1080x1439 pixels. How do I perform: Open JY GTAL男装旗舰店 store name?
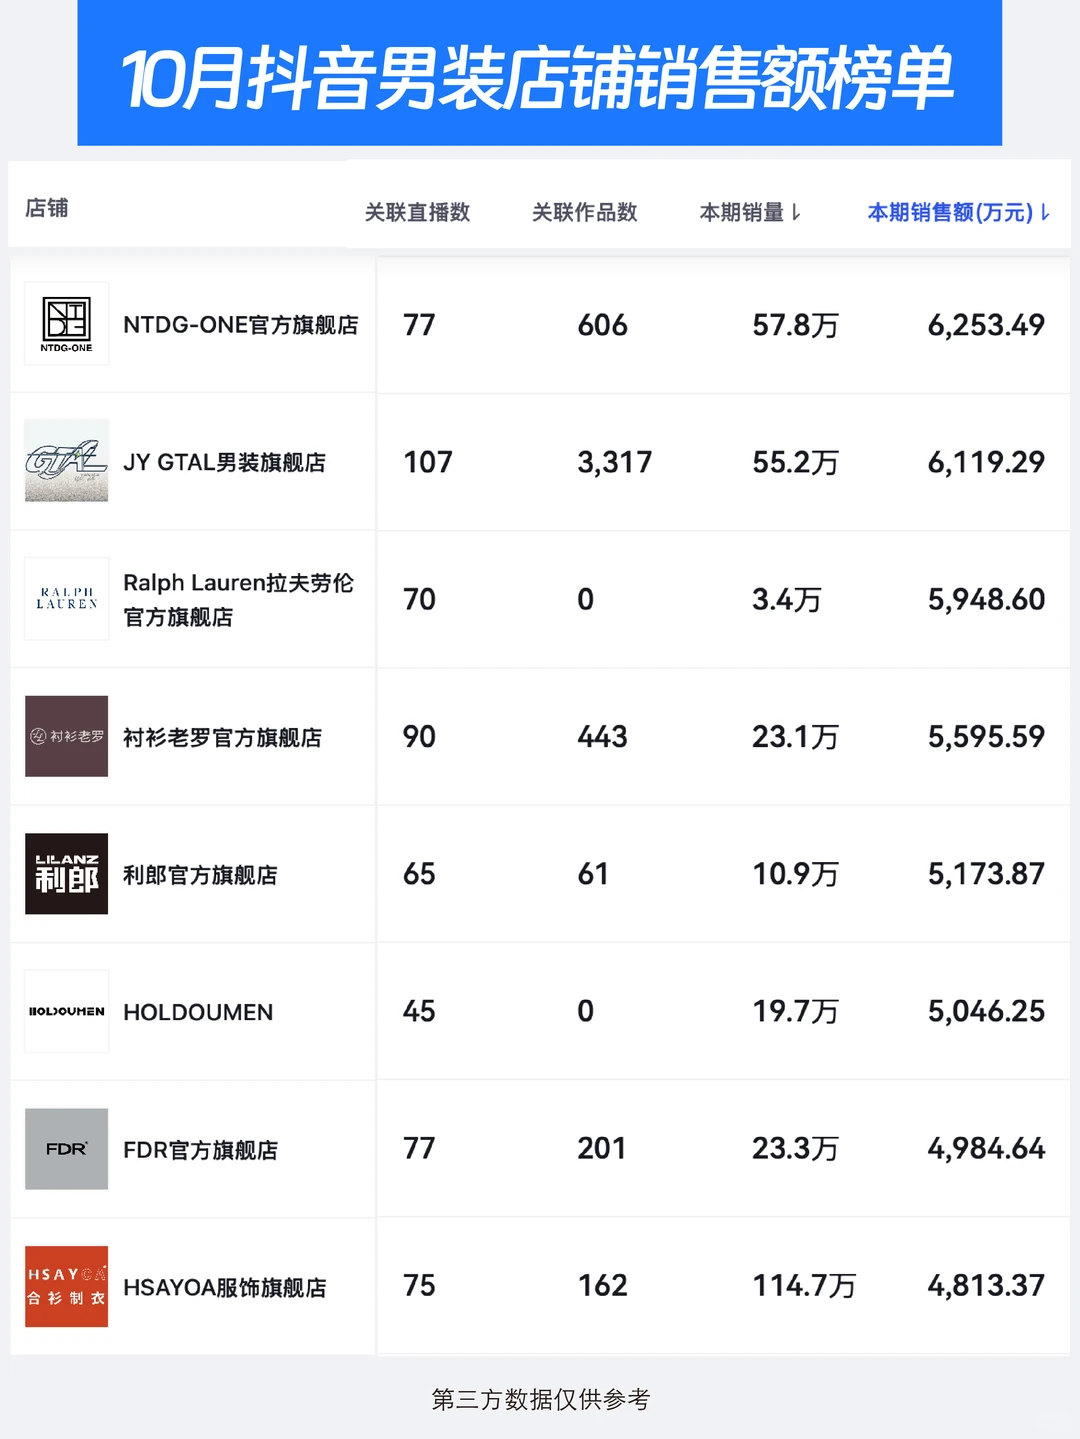224,462
